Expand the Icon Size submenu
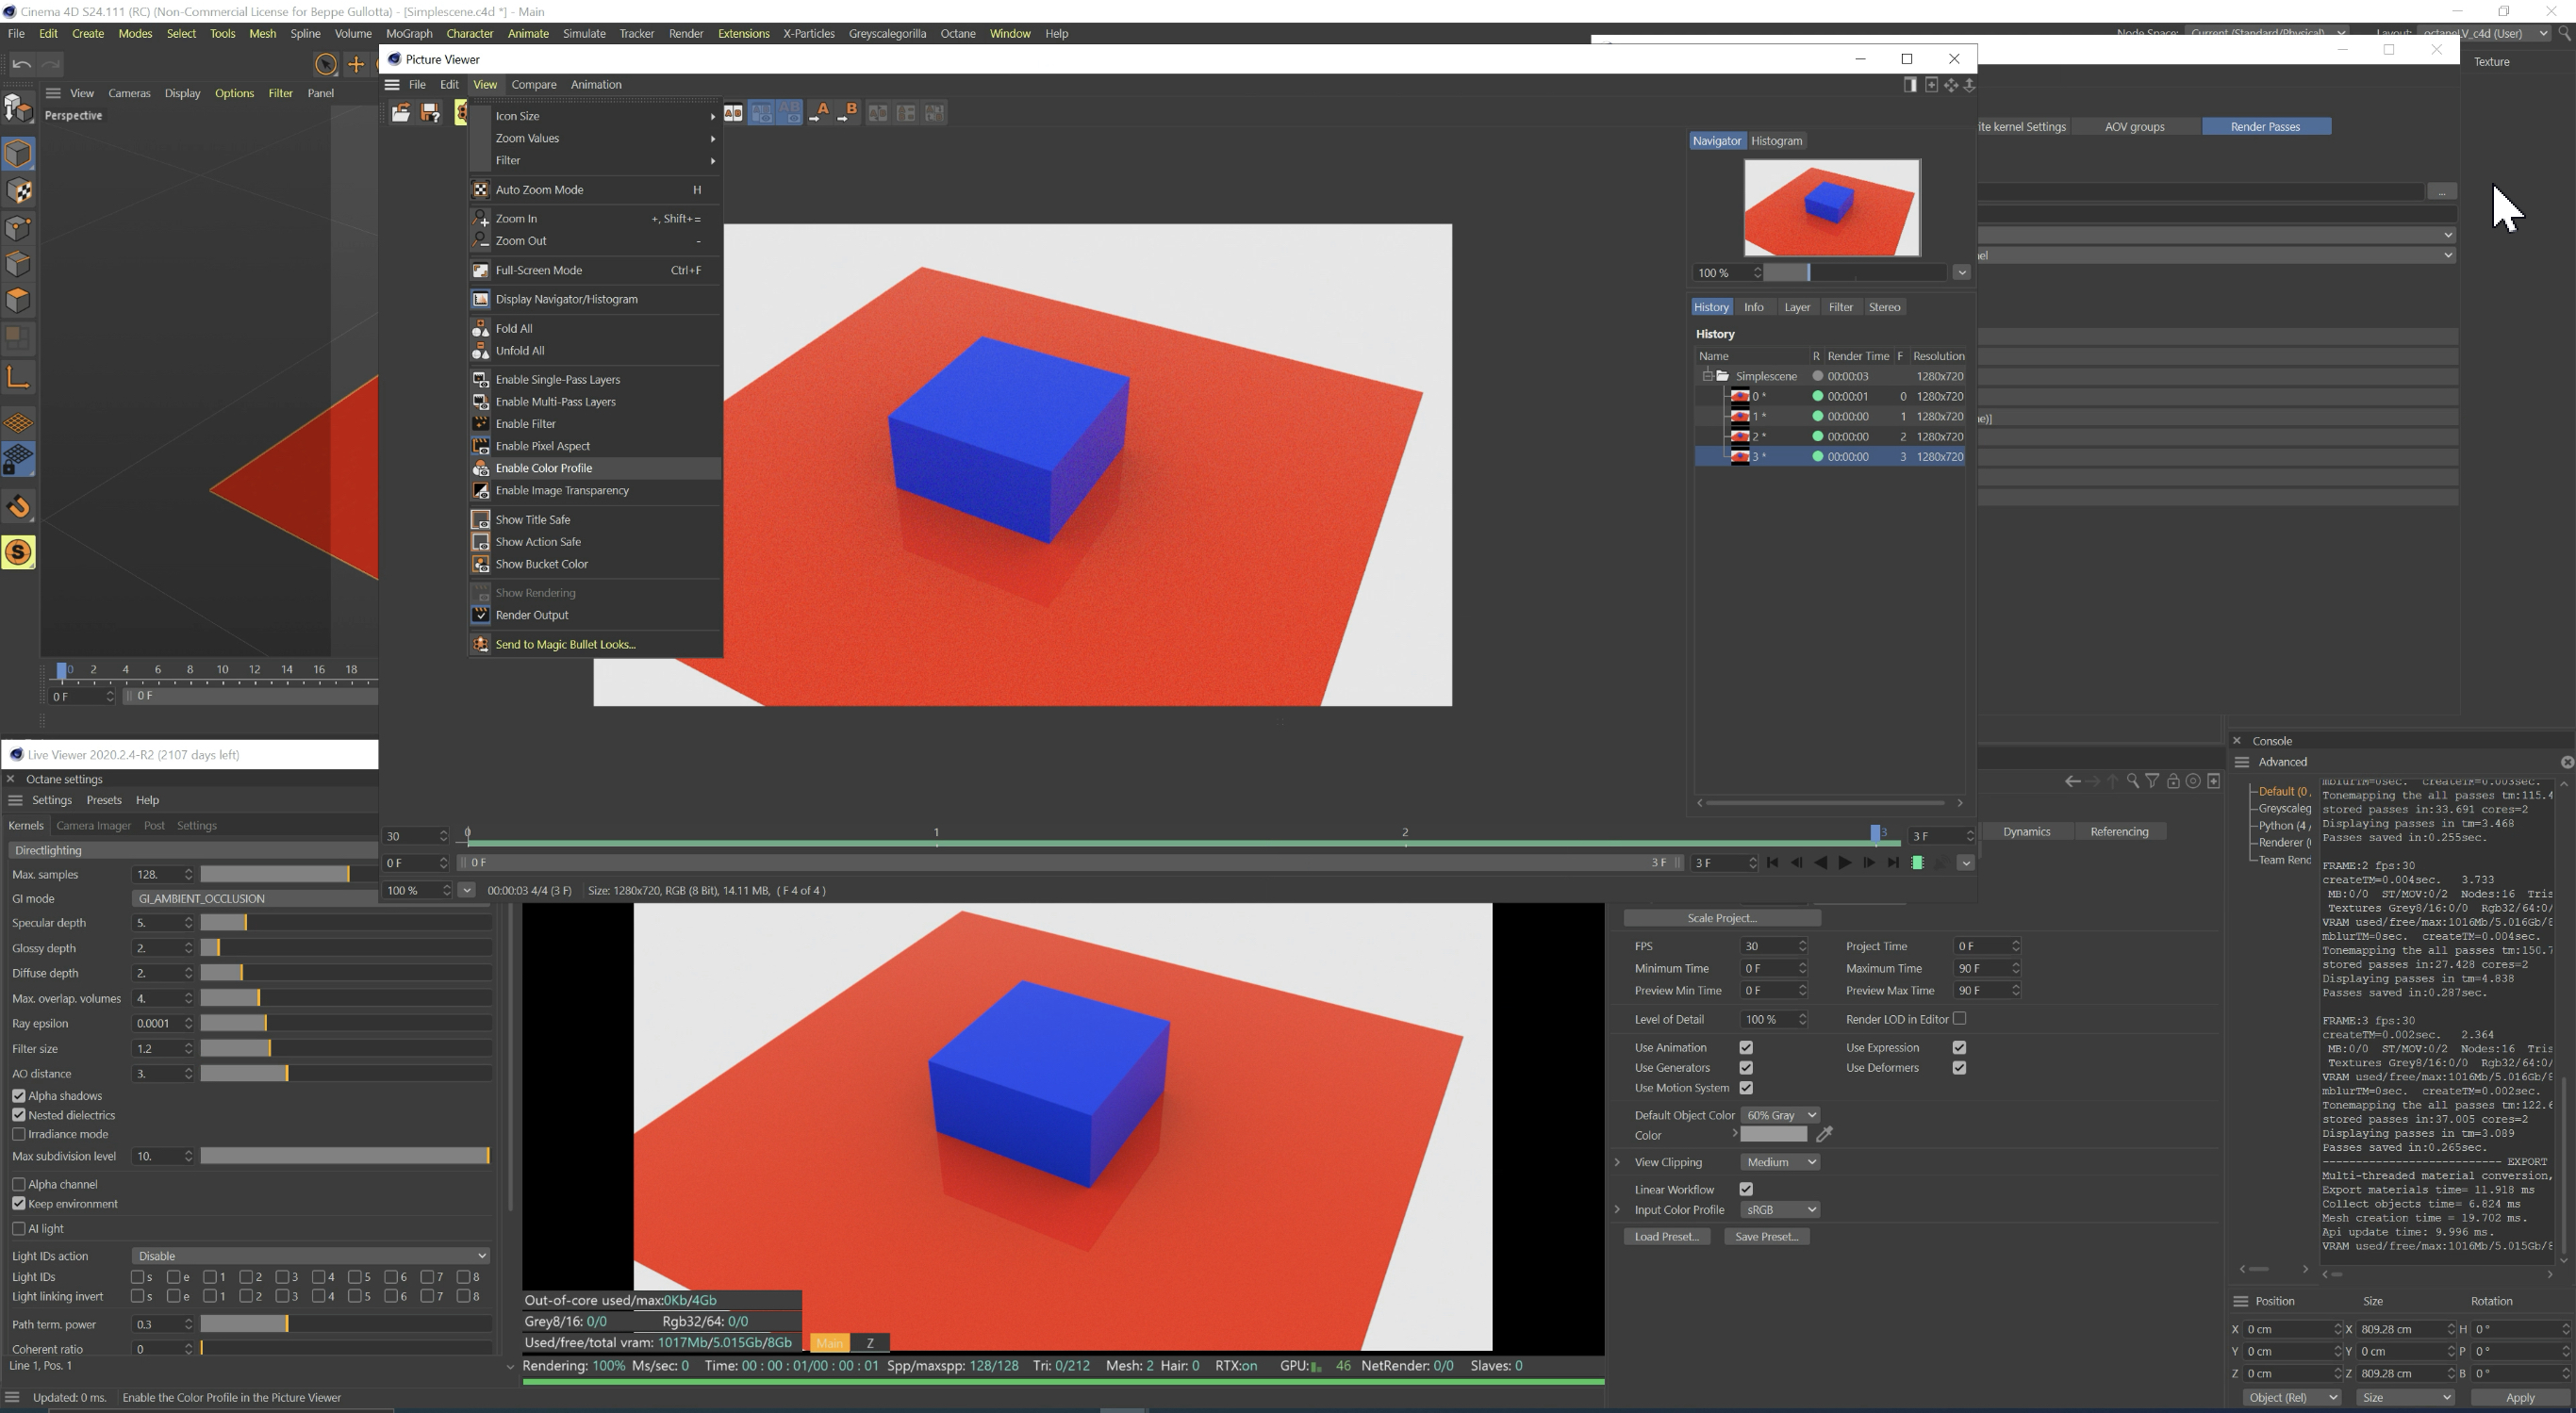This screenshot has height=1413, width=2576. click(596, 116)
